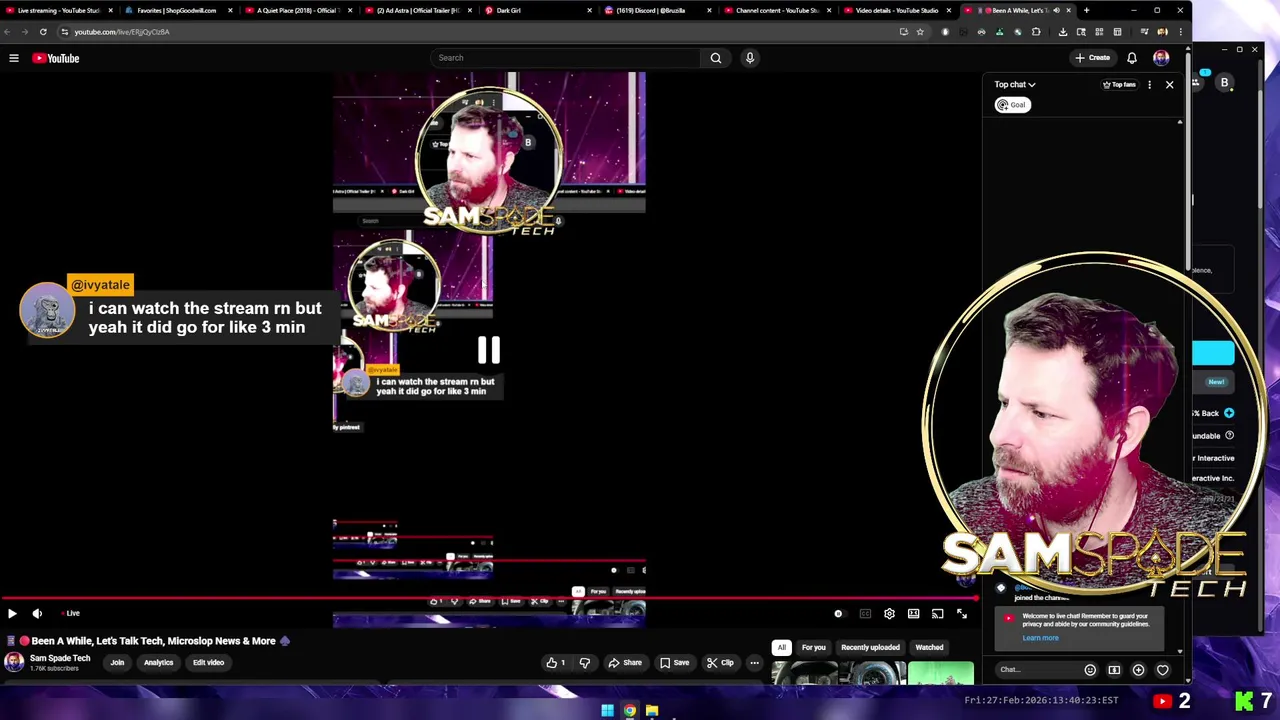
Task: Toggle closed captions
Action: click(865, 614)
